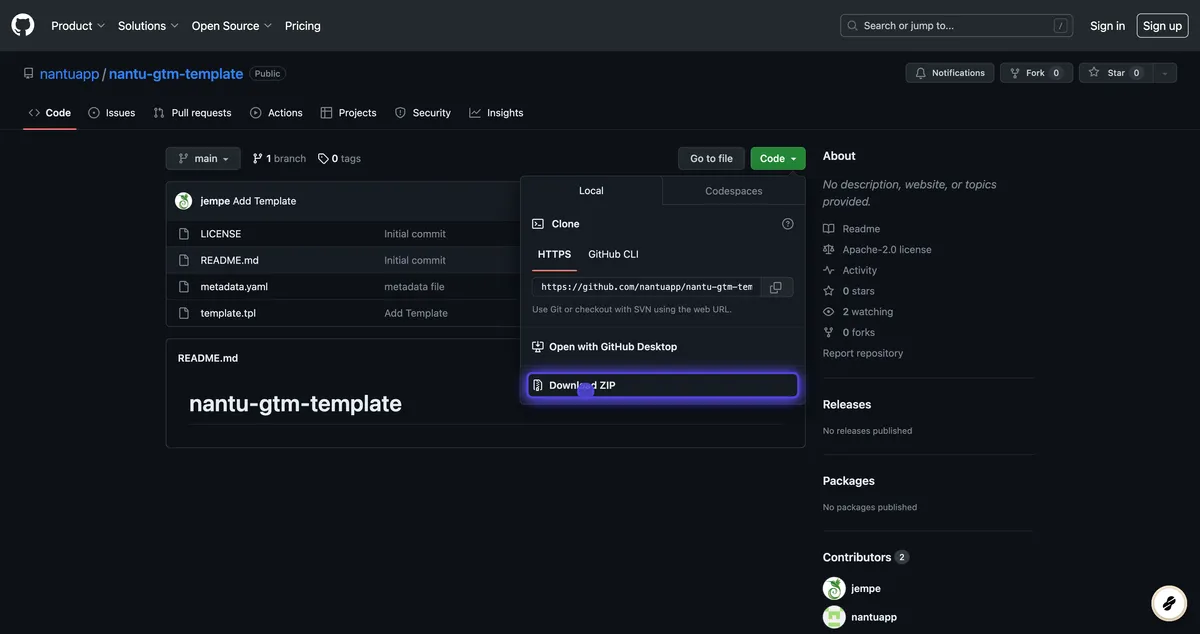This screenshot has width=1200, height=634.
Task: View the 1 branch link
Action: 279,159
